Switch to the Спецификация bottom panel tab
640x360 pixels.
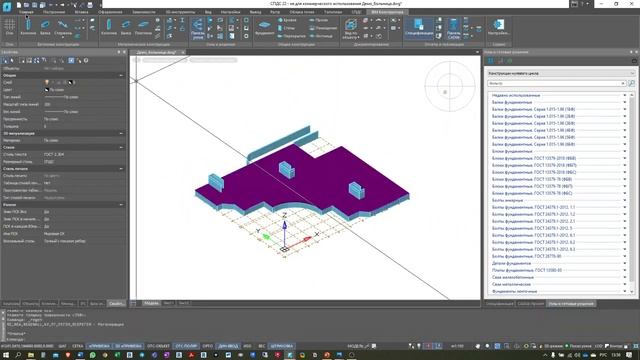pos(499,304)
